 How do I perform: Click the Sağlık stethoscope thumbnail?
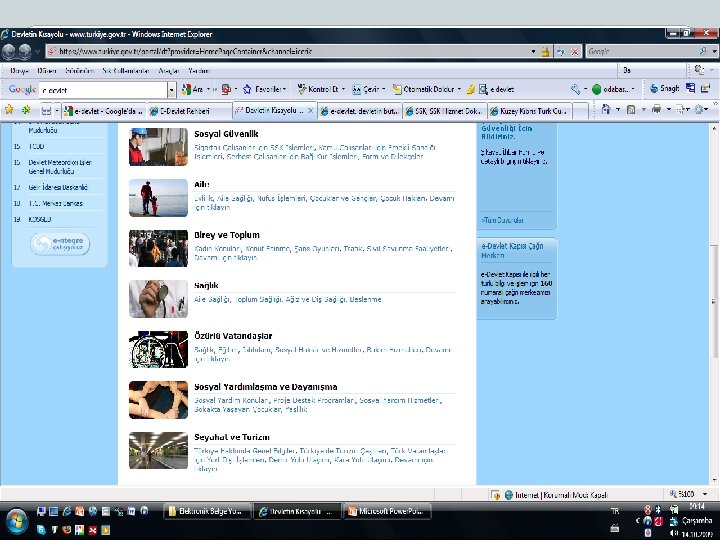coord(158,299)
